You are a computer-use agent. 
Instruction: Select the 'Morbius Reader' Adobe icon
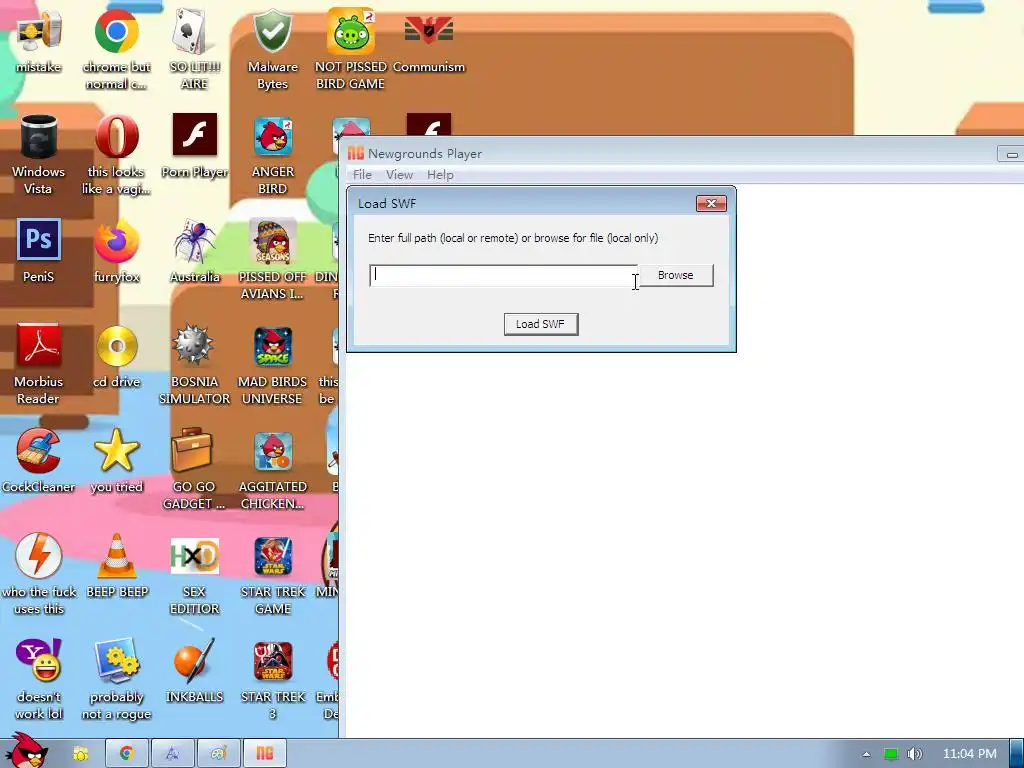coord(39,364)
